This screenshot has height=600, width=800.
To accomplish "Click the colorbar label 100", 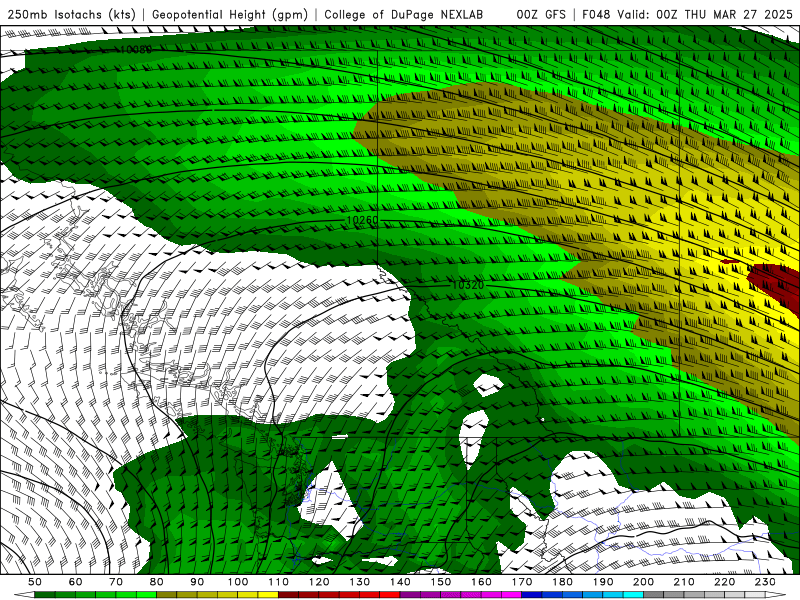I will tap(238, 582).
